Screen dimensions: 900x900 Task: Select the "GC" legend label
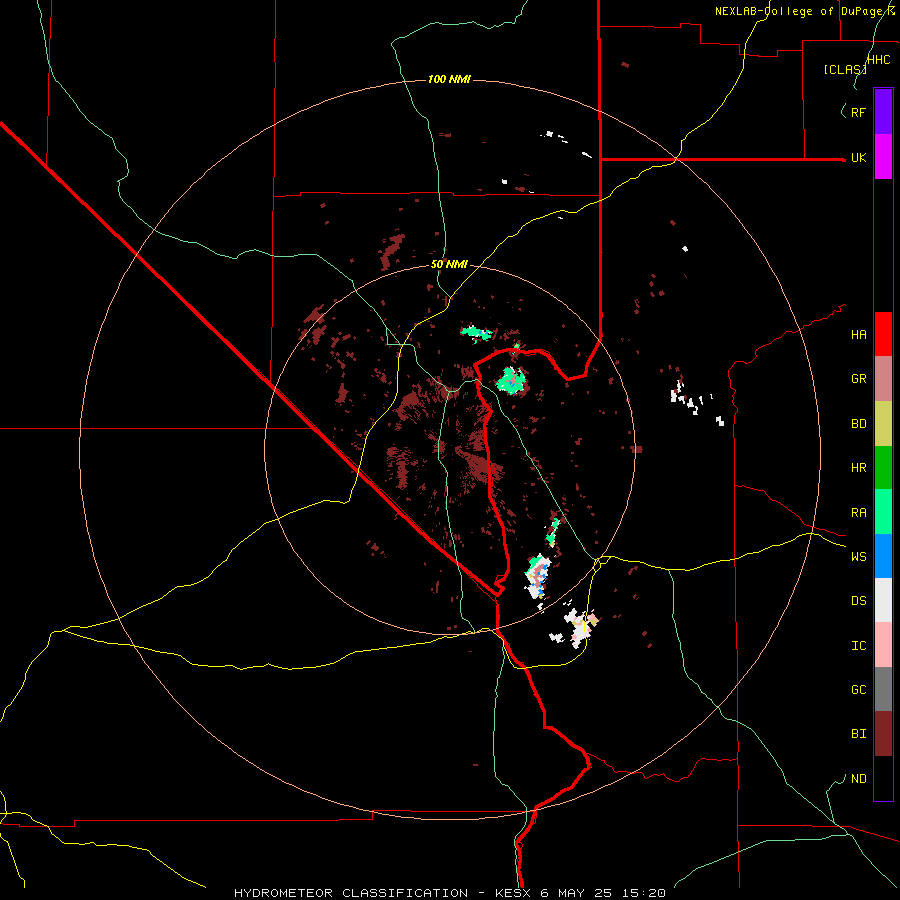[858, 690]
